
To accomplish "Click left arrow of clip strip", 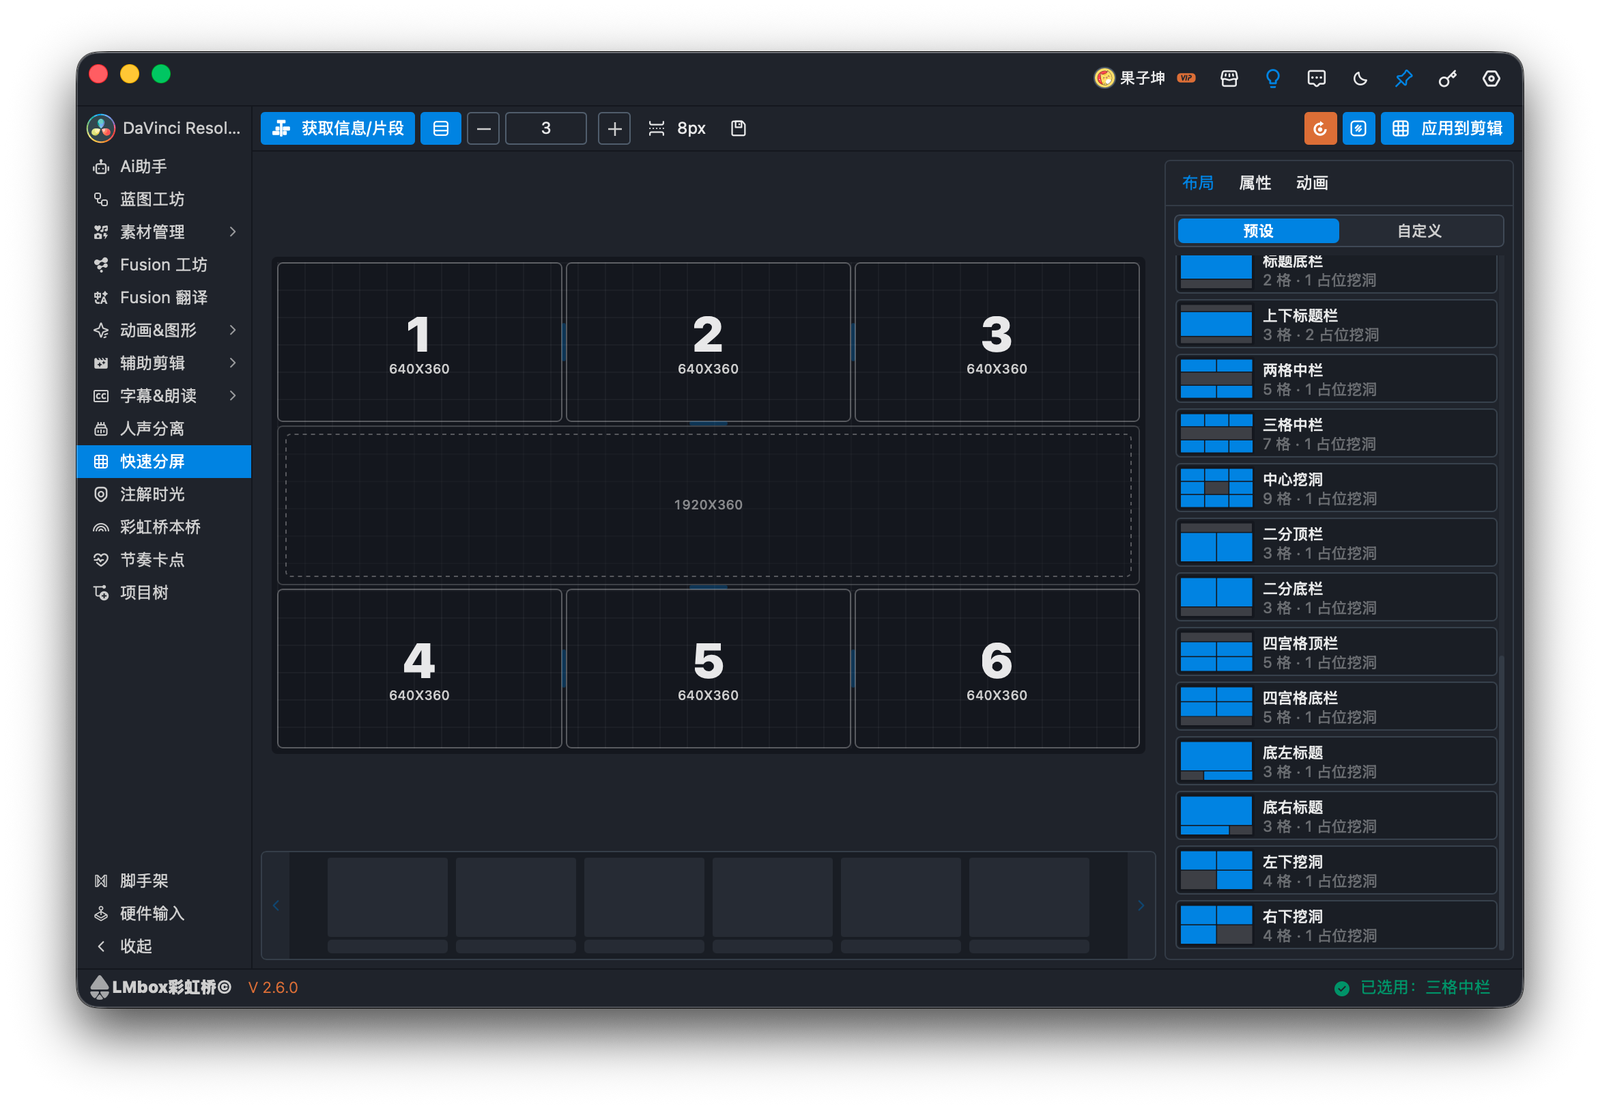I will pos(276,905).
